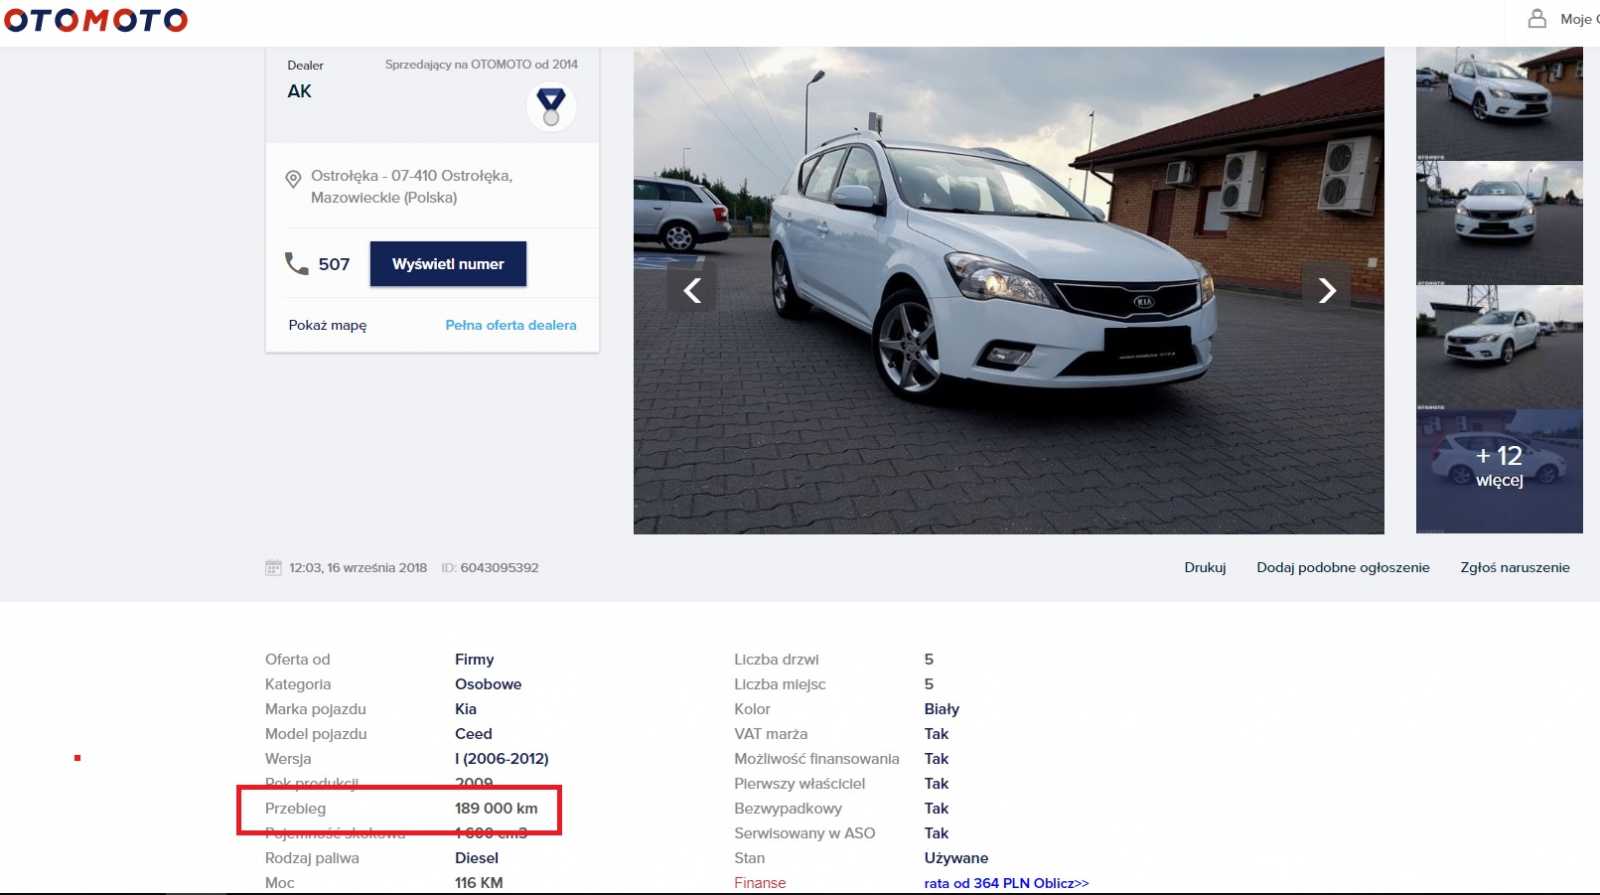Open Pokaż mapę link
Viewport: 1600px width, 895px height.
click(327, 325)
